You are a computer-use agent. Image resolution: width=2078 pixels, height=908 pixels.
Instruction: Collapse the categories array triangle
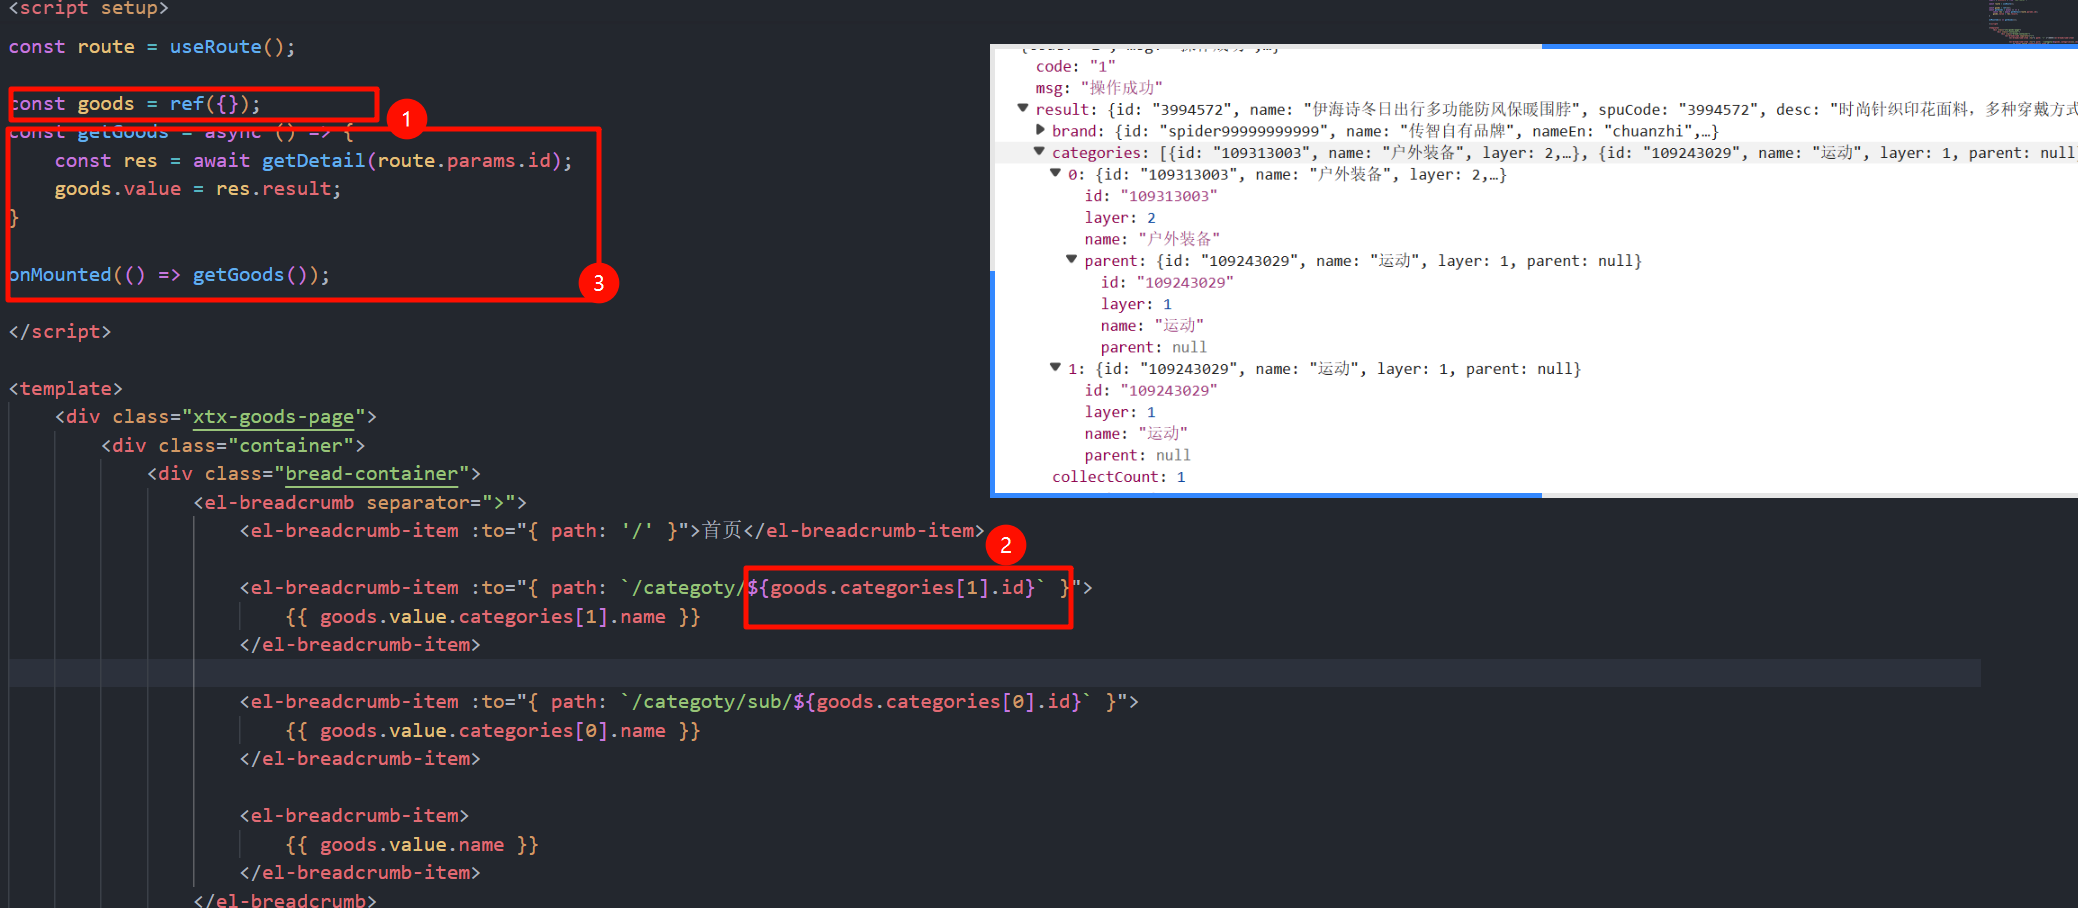[1039, 152]
